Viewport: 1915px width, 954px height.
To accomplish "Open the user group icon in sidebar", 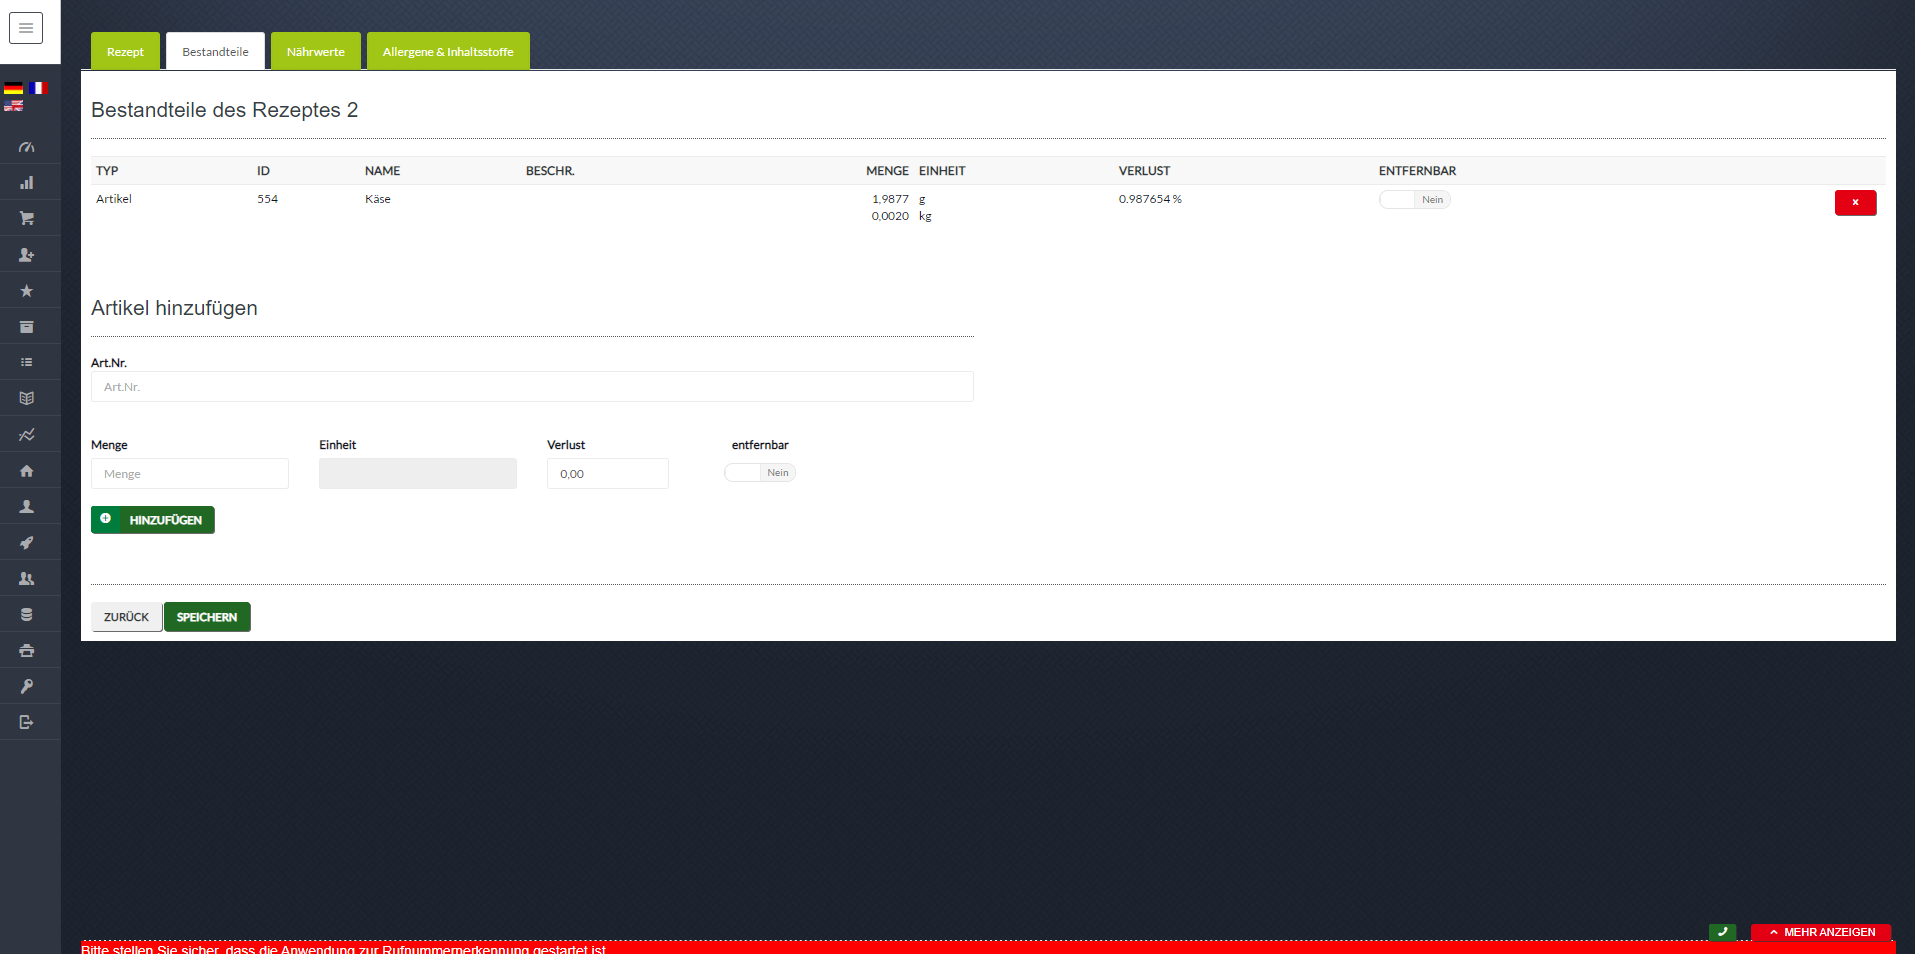I will click(x=27, y=579).
